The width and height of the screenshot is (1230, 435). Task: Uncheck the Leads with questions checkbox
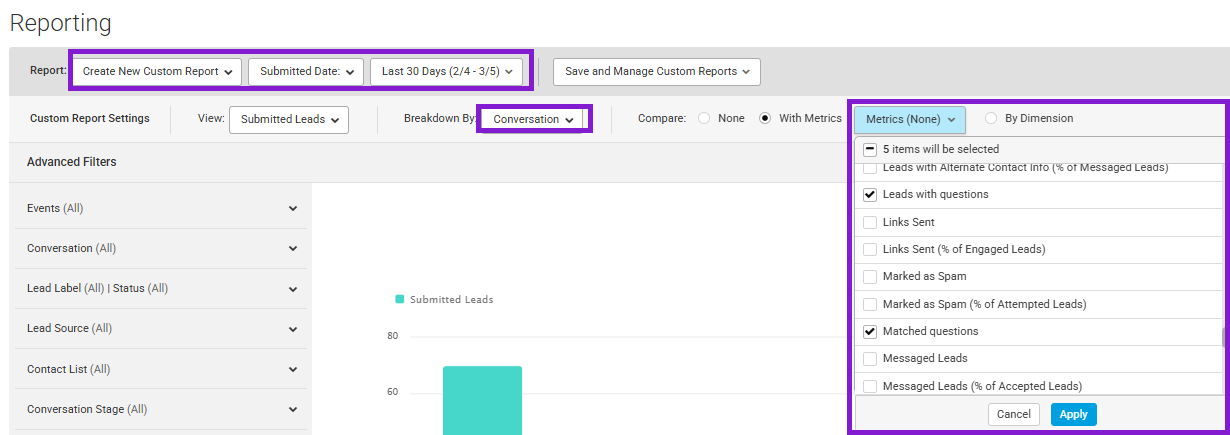[870, 195]
